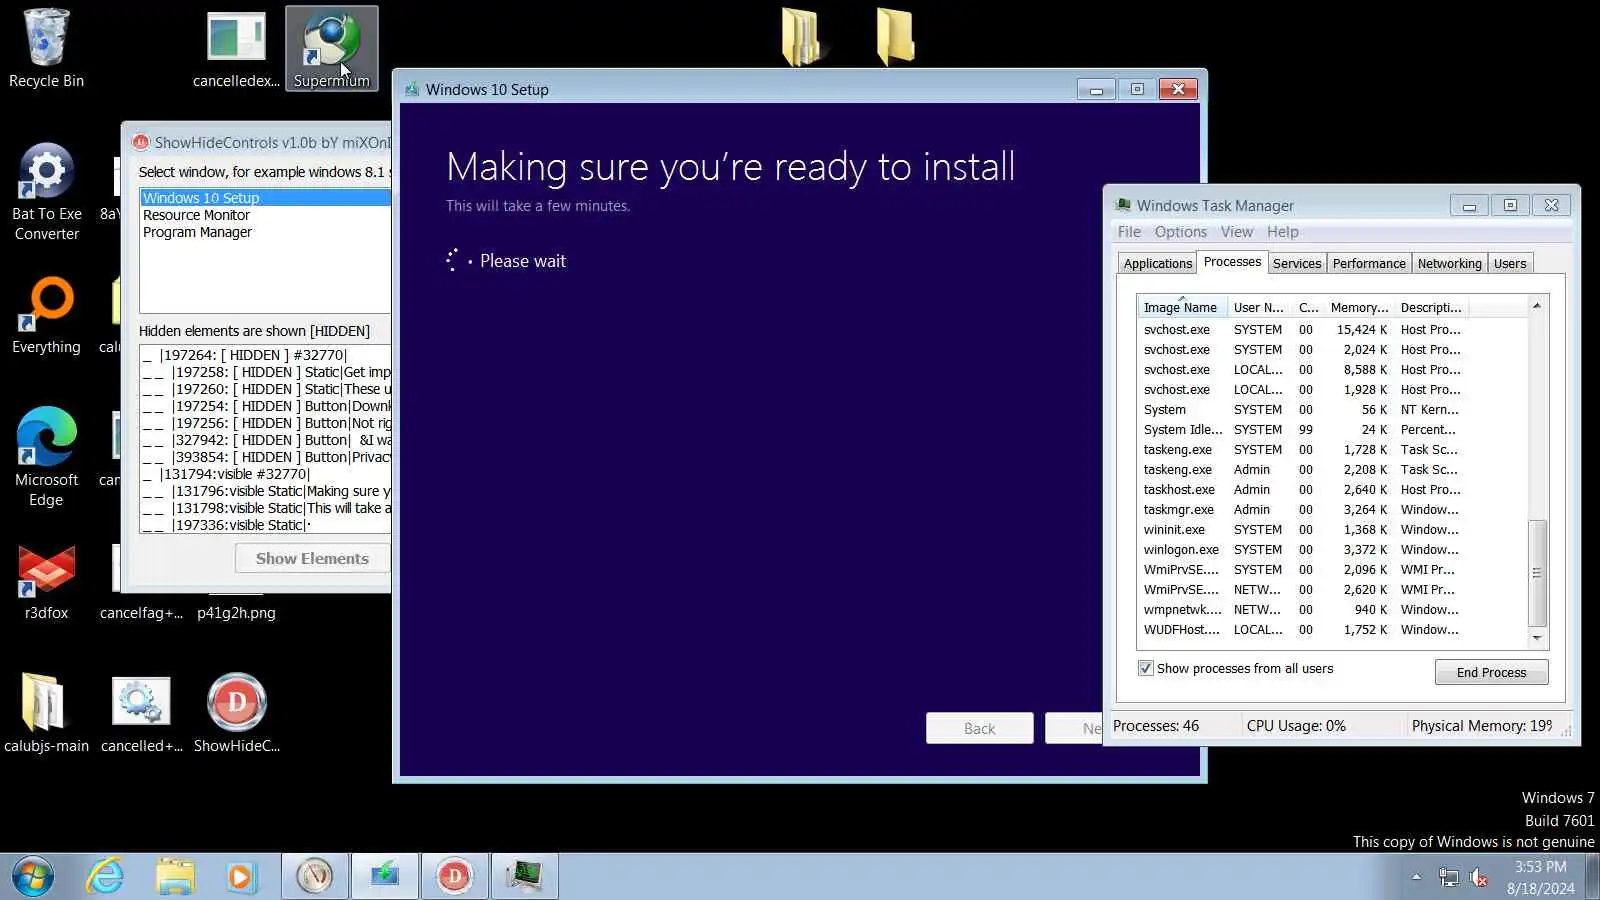
Task: Select the Everything search desktop shortcut
Action: tap(46, 316)
